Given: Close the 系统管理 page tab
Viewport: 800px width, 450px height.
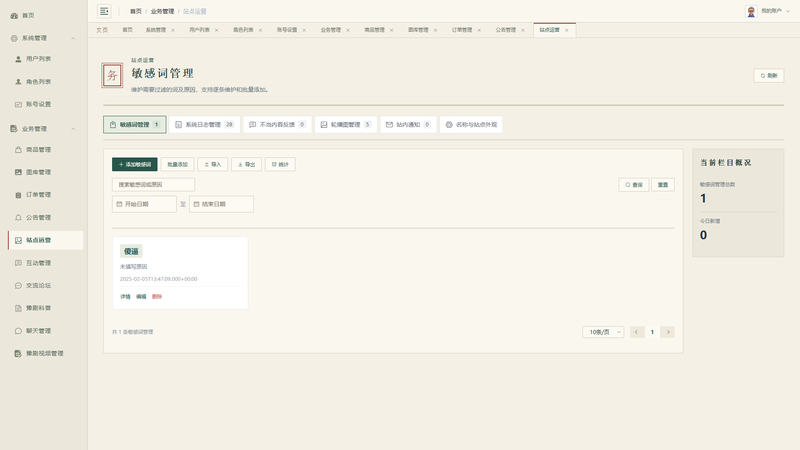Looking at the screenshot, I should (x=173, y=31).
